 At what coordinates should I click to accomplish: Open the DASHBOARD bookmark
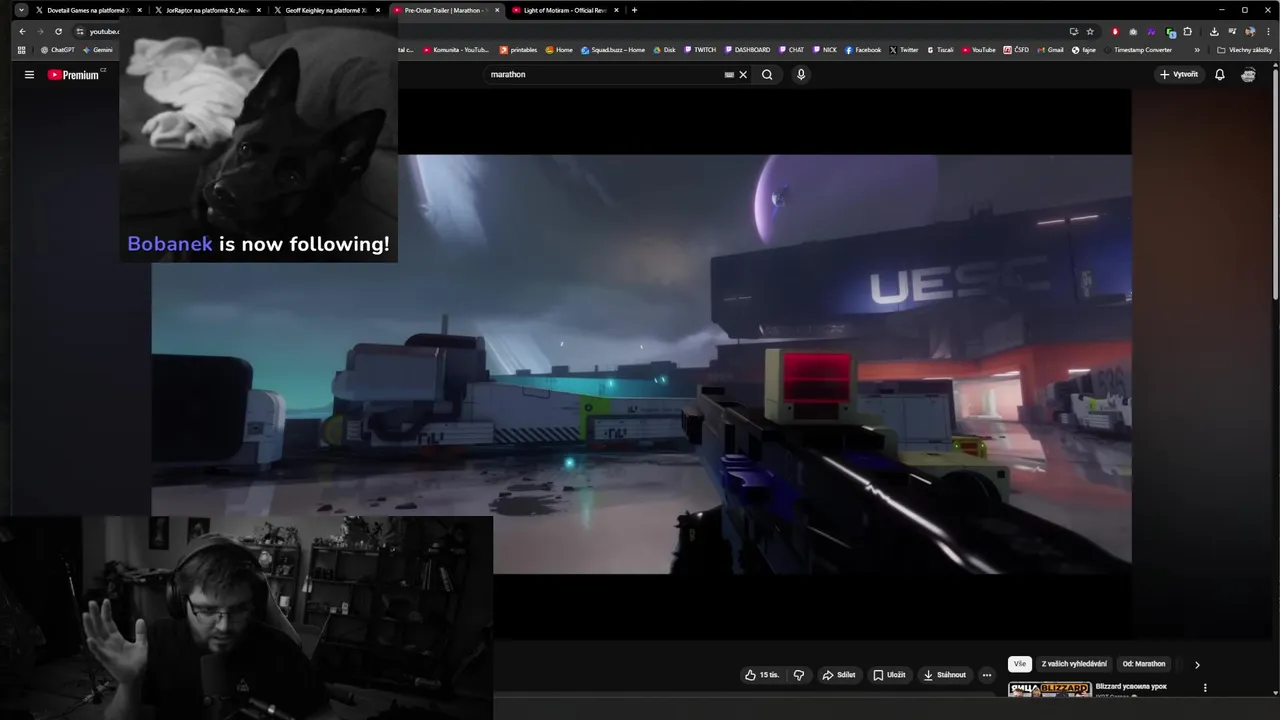point(747,50)
